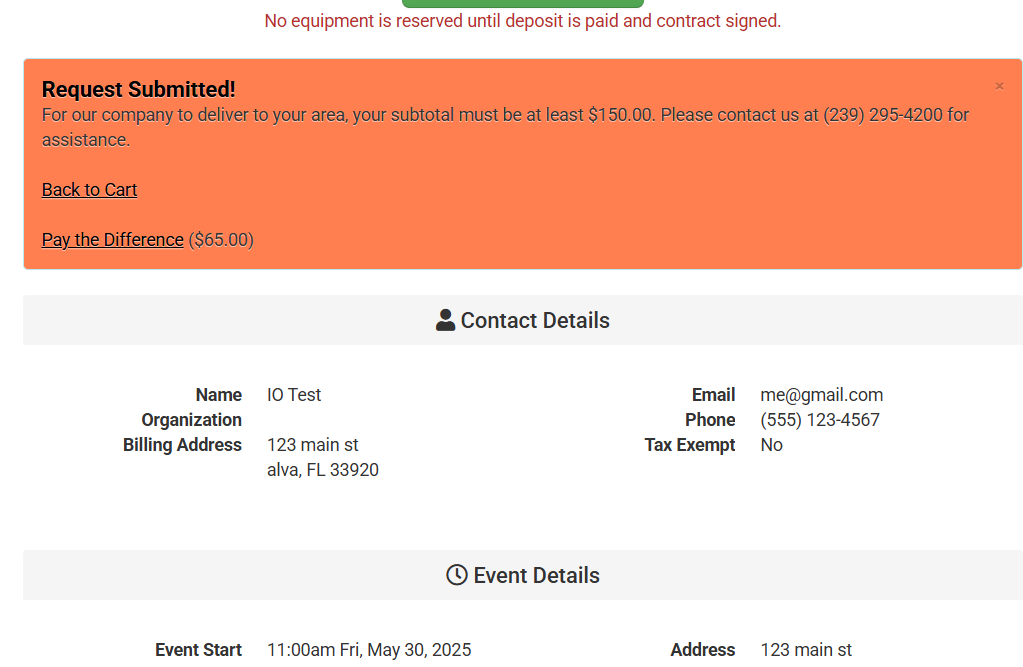Click the person icon beside Contact Details
Viewport: 1023px width, 667px height.
(446, 320)
